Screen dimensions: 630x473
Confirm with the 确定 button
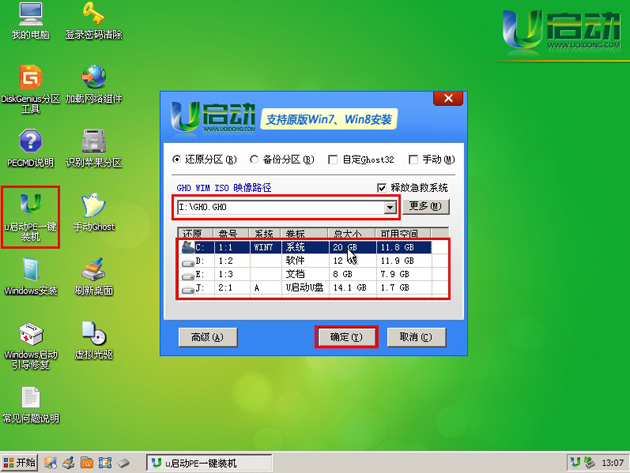tap(346, 337)
